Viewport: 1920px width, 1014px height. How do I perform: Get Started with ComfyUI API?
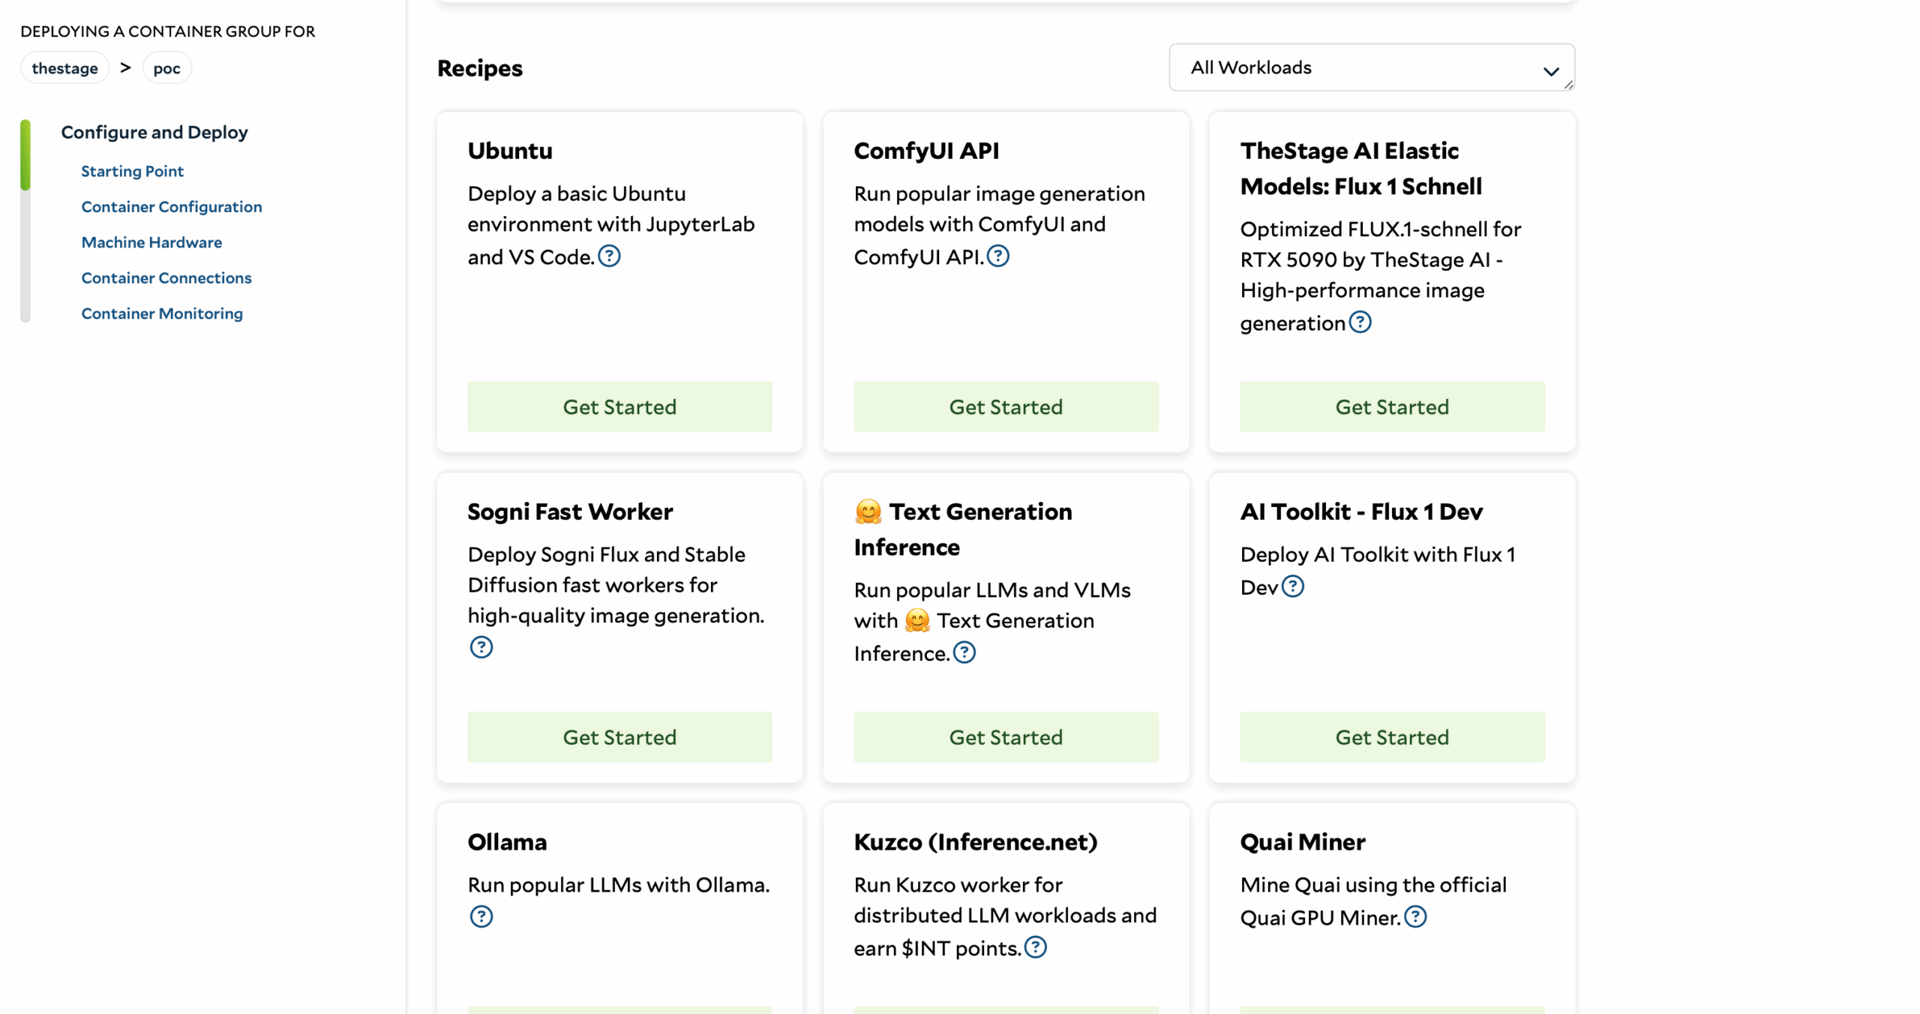click(1006, 407)
